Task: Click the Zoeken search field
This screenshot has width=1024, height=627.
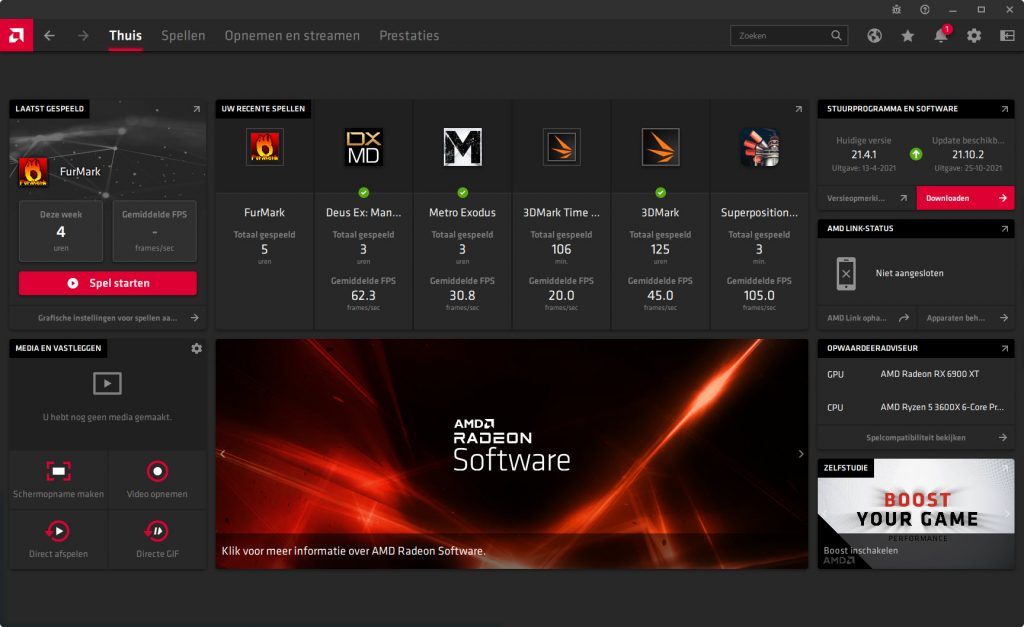Action: [x=782, y=36]
